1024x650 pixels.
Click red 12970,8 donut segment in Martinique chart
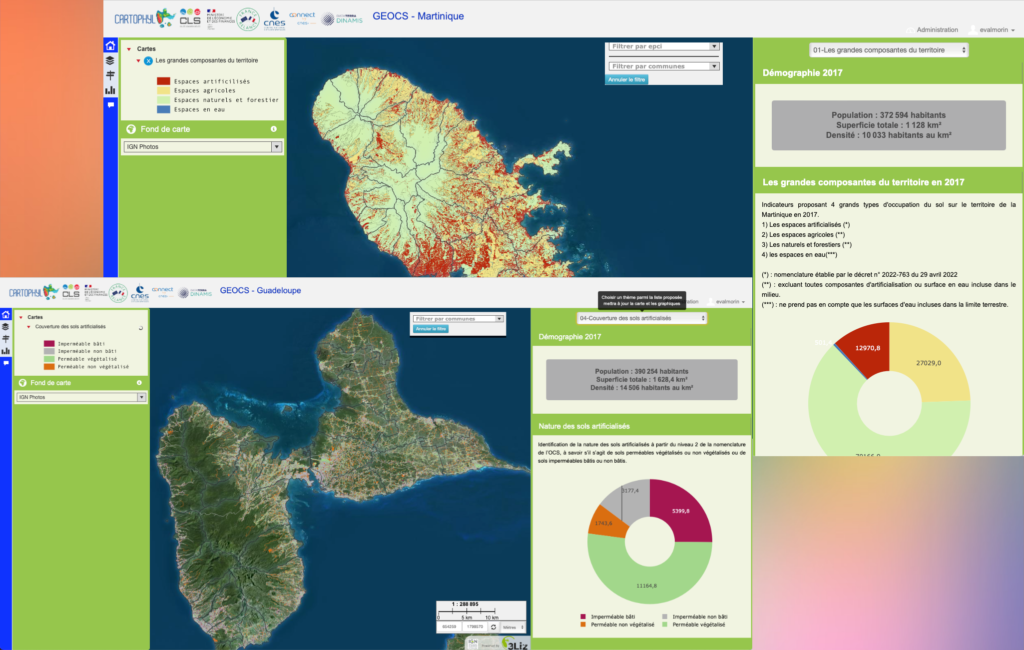(x=867, y=349)
